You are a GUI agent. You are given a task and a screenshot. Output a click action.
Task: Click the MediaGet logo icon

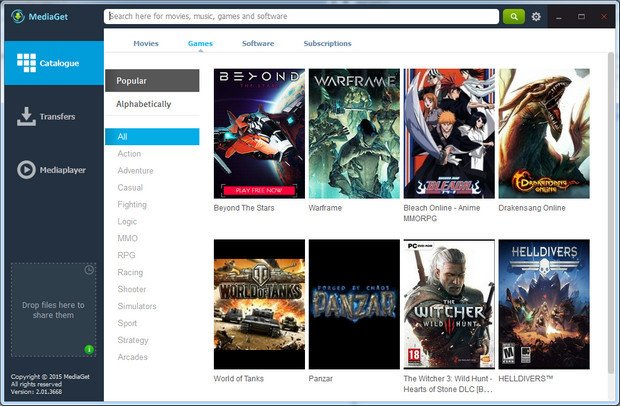18,16
